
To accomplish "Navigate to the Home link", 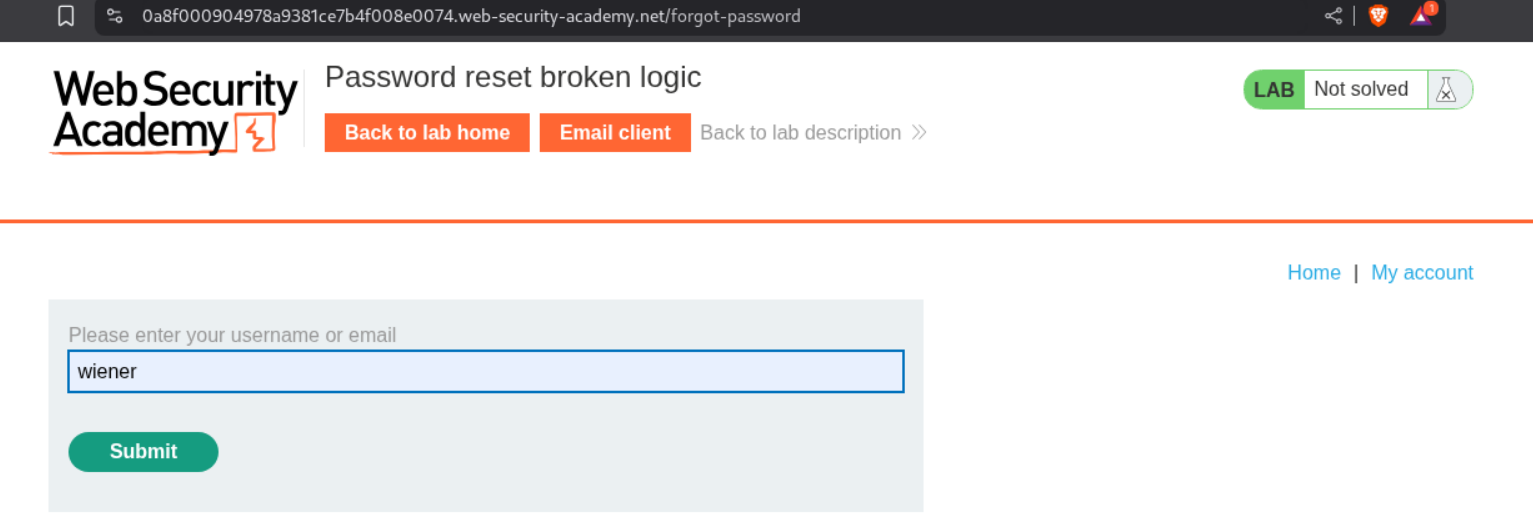I will pos(1313,273).
